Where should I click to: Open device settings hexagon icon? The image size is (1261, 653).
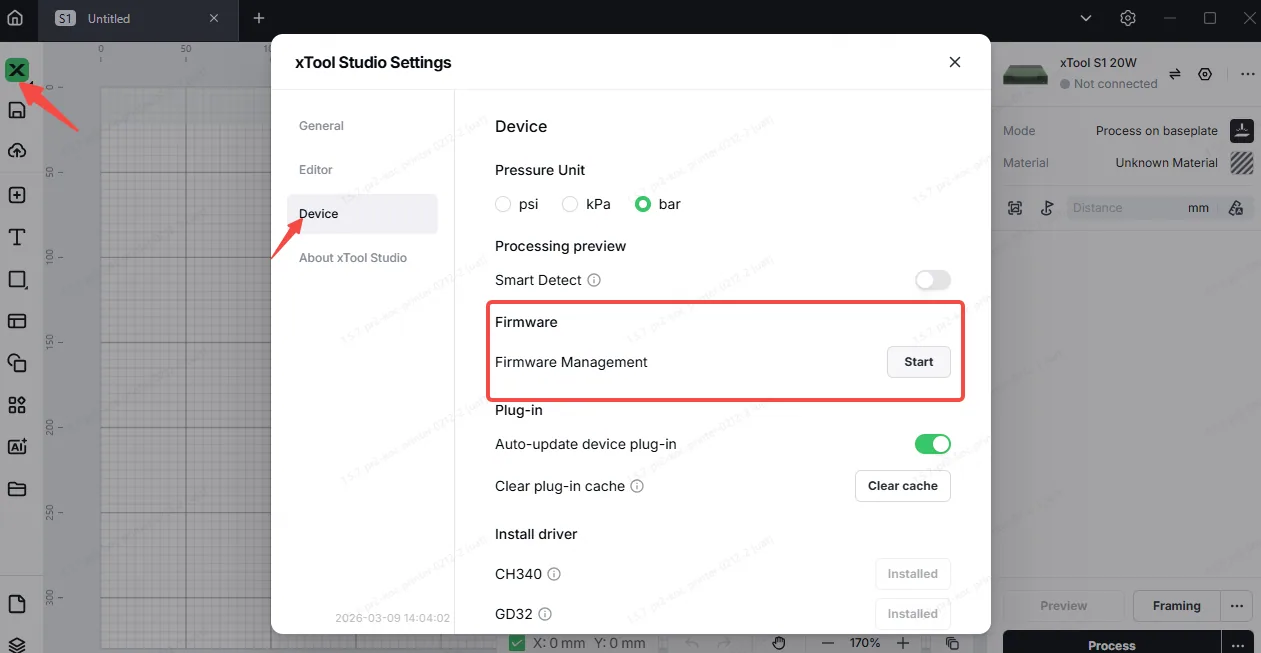[1205, 74]
